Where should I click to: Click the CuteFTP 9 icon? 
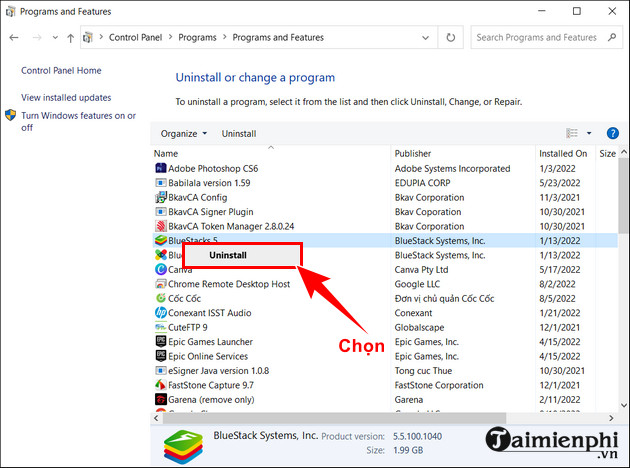click(x=161, y=327)
